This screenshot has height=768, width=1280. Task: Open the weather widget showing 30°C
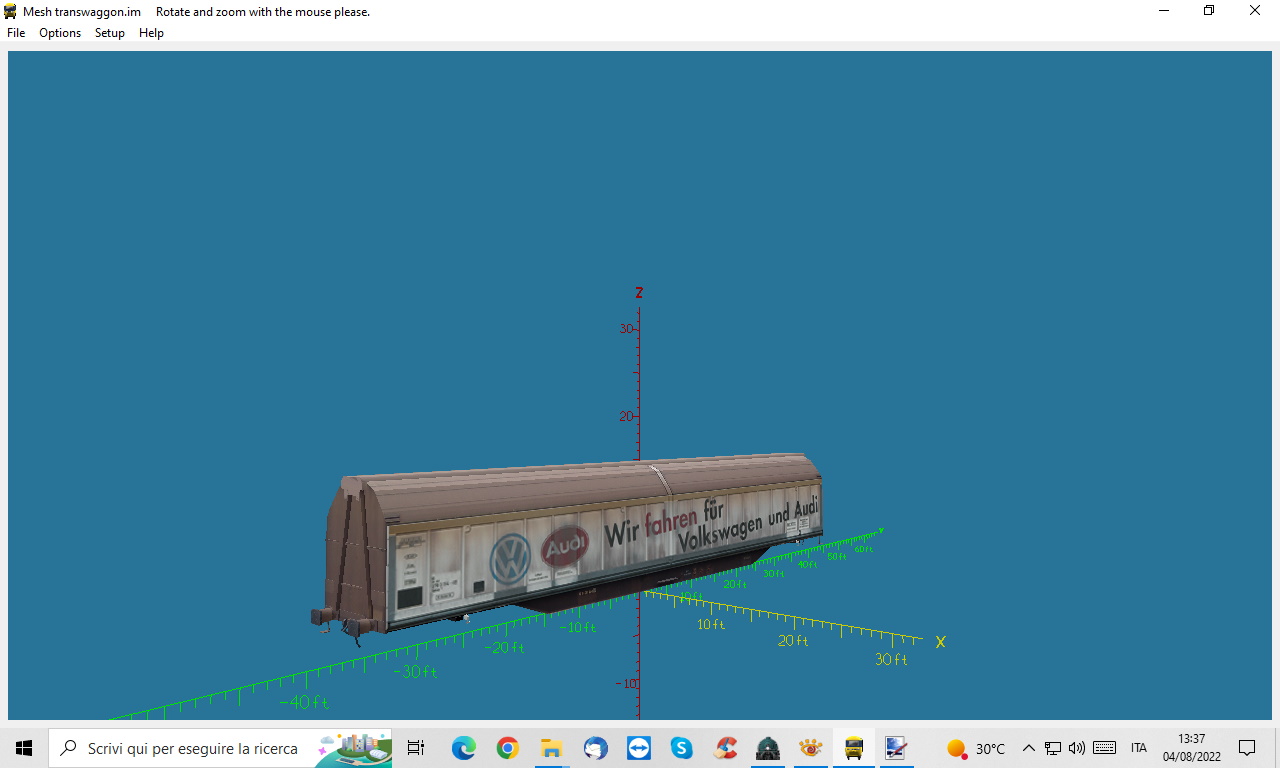click(x=976, y=748)
